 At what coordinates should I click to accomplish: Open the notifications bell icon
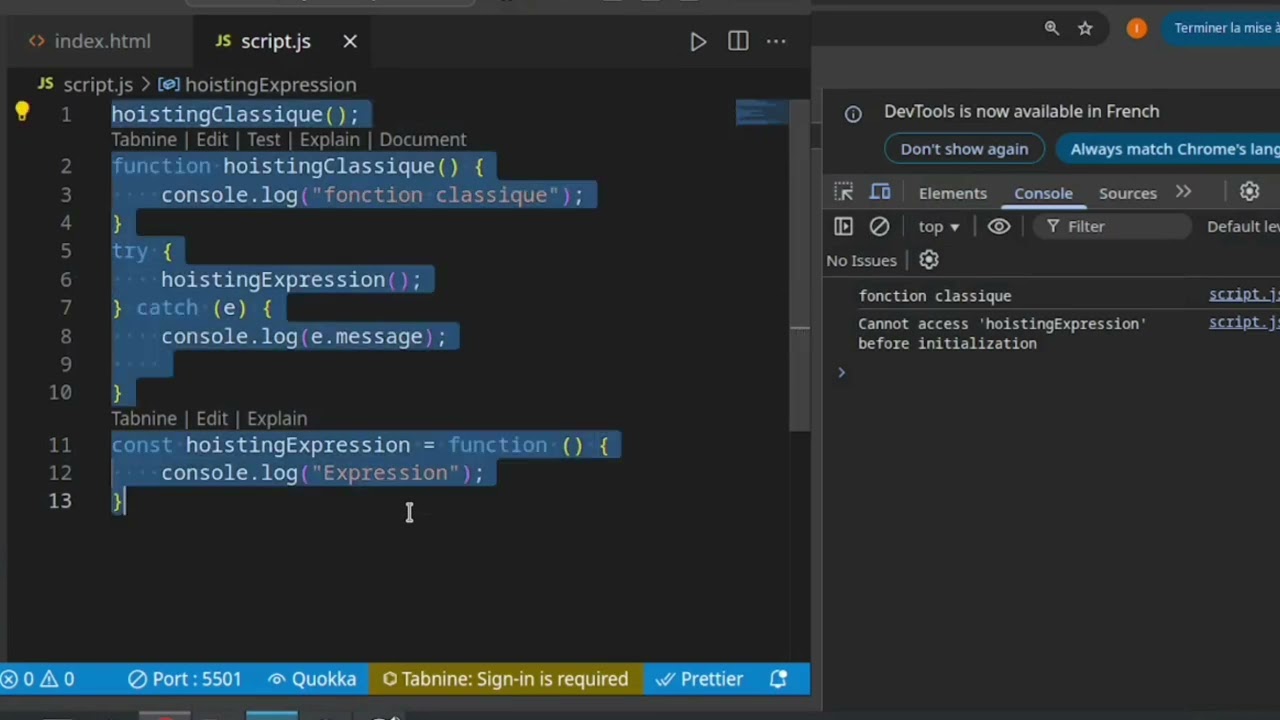[x=778, y=679]
